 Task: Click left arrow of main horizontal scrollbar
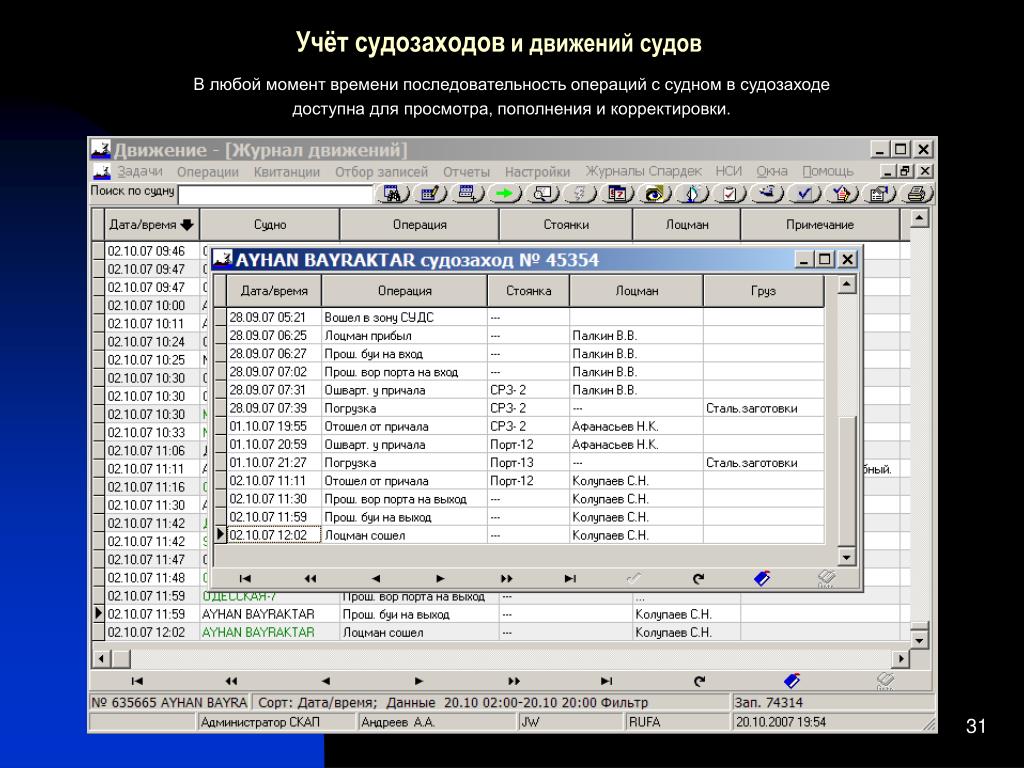point(101,658)
